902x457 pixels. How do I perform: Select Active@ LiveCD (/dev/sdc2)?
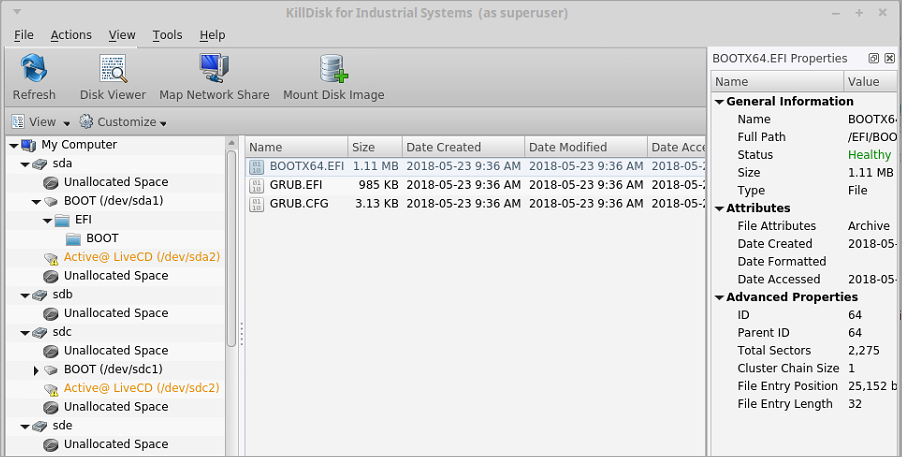pyautogui.click(x=142, y=388)
